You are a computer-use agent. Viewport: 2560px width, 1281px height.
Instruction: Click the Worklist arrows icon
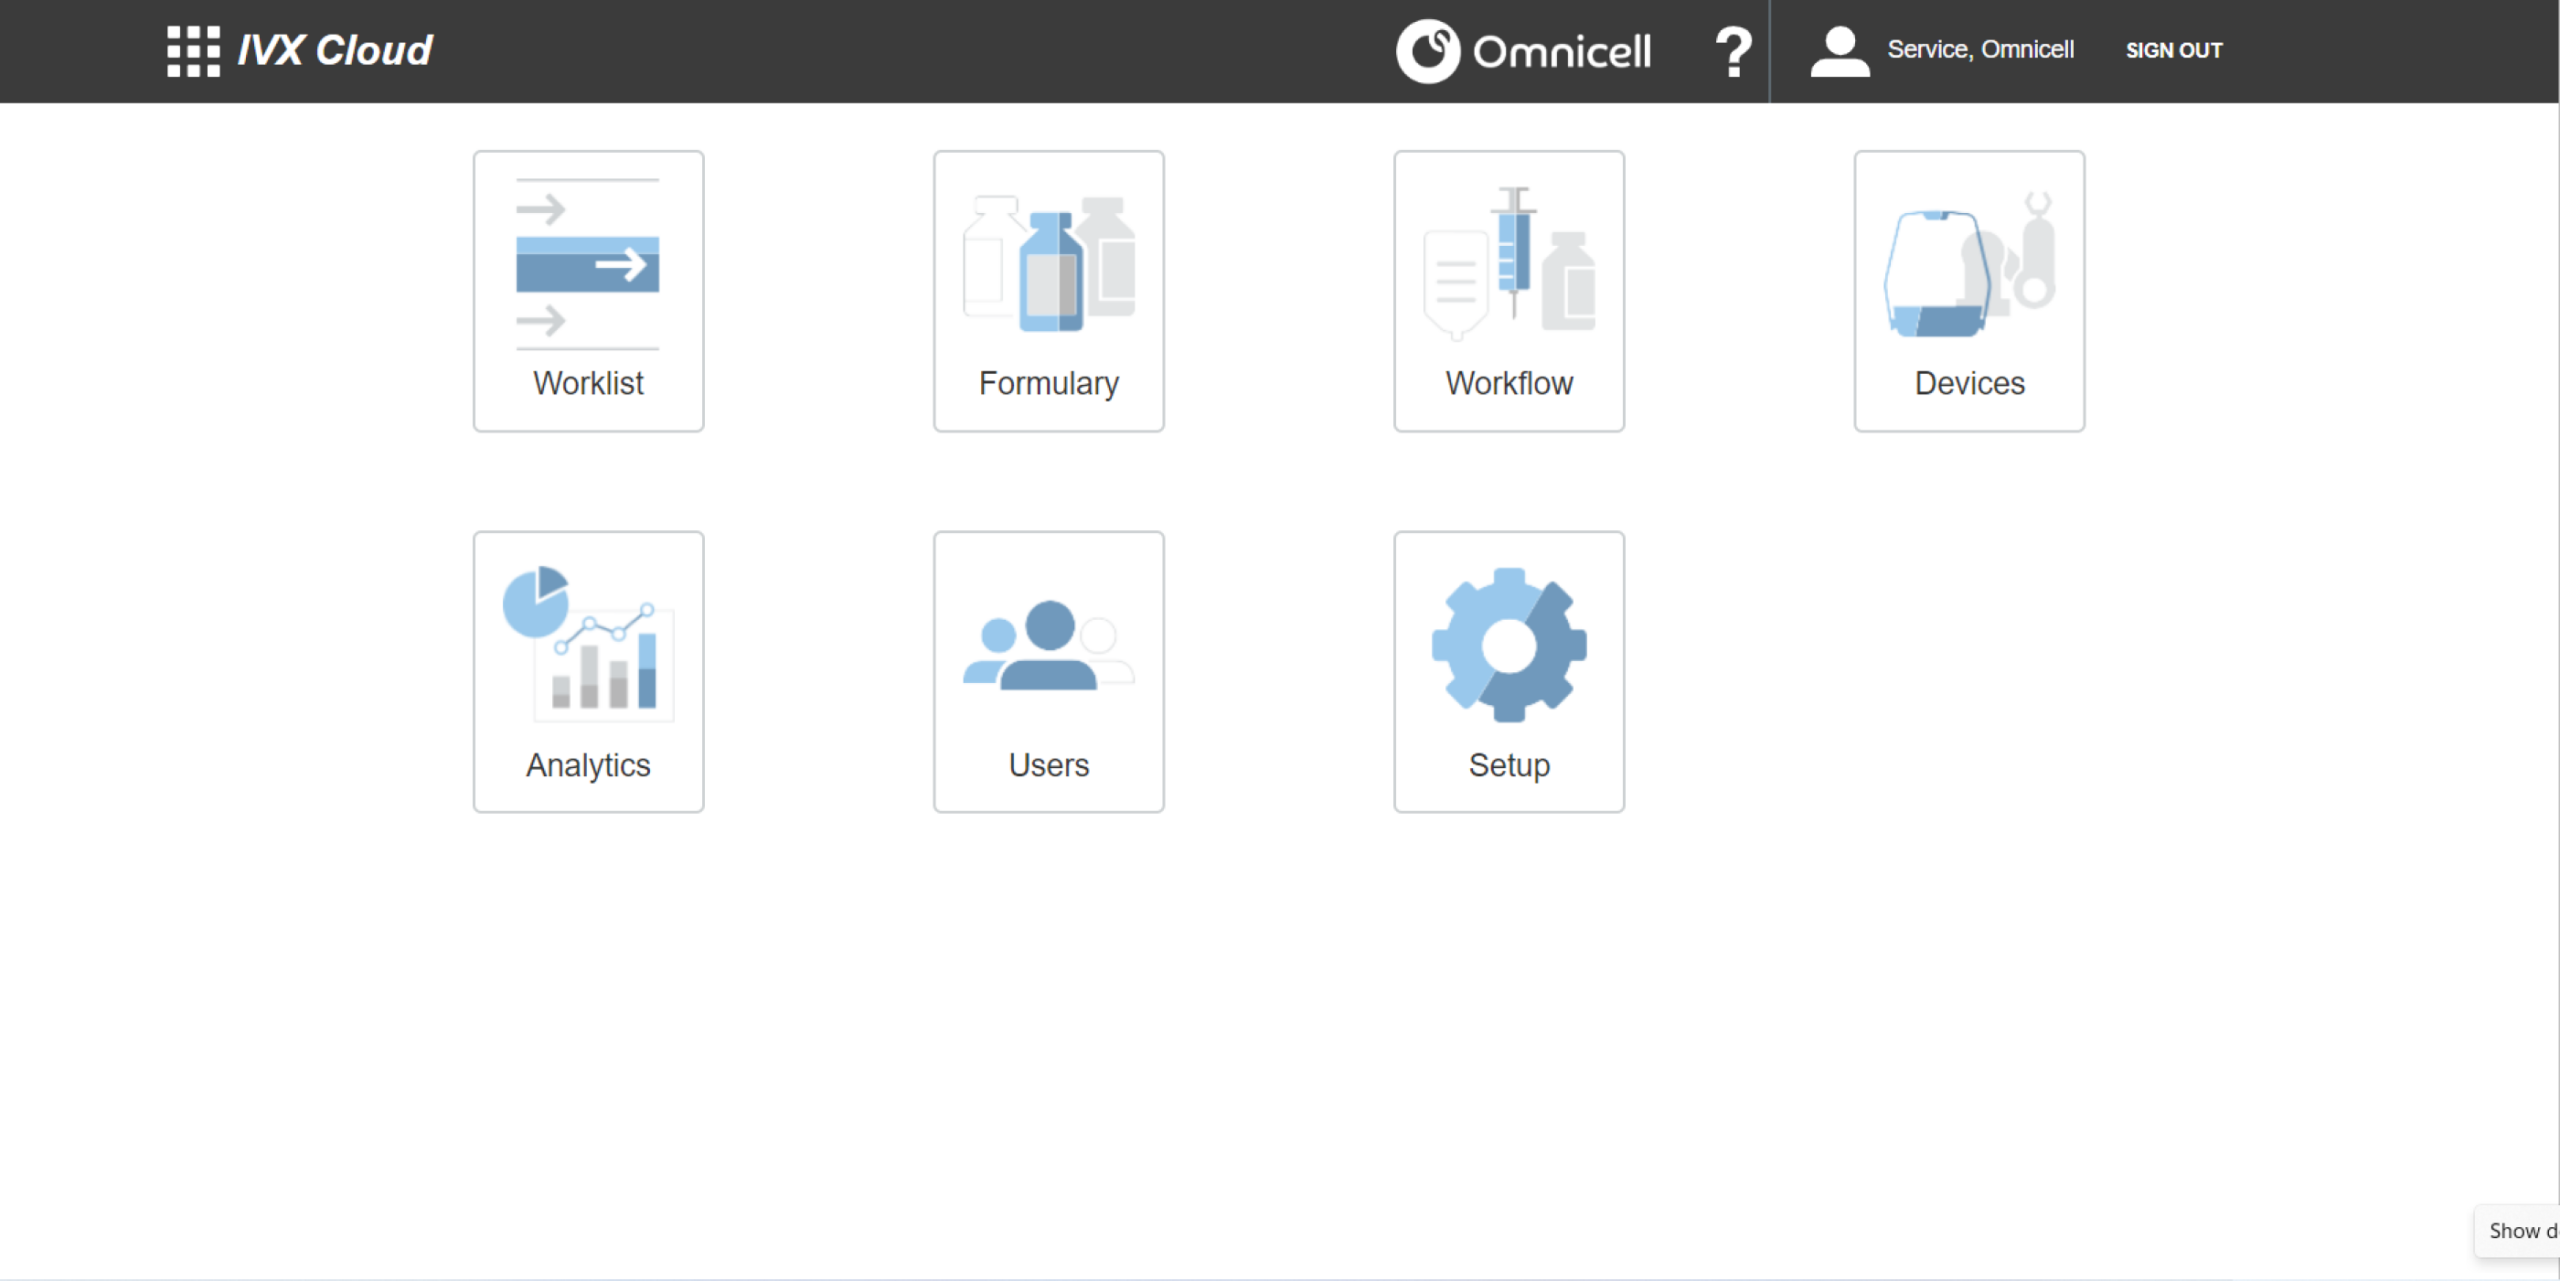[588, 264]
